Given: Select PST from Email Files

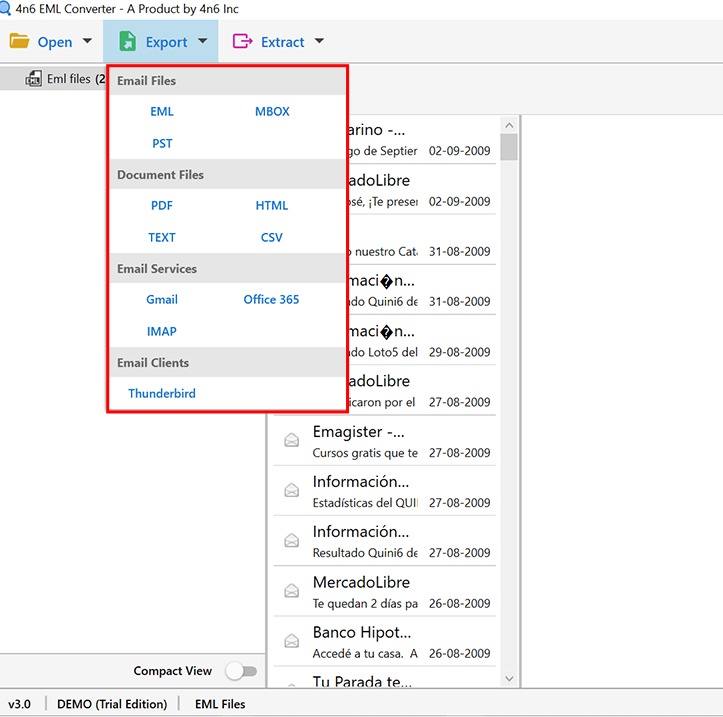Looking at the screenshot, I should 162,143.
